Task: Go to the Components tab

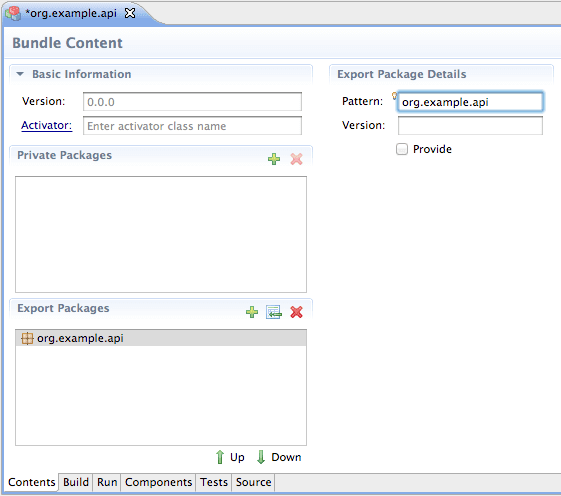Action: coord(158,482)
